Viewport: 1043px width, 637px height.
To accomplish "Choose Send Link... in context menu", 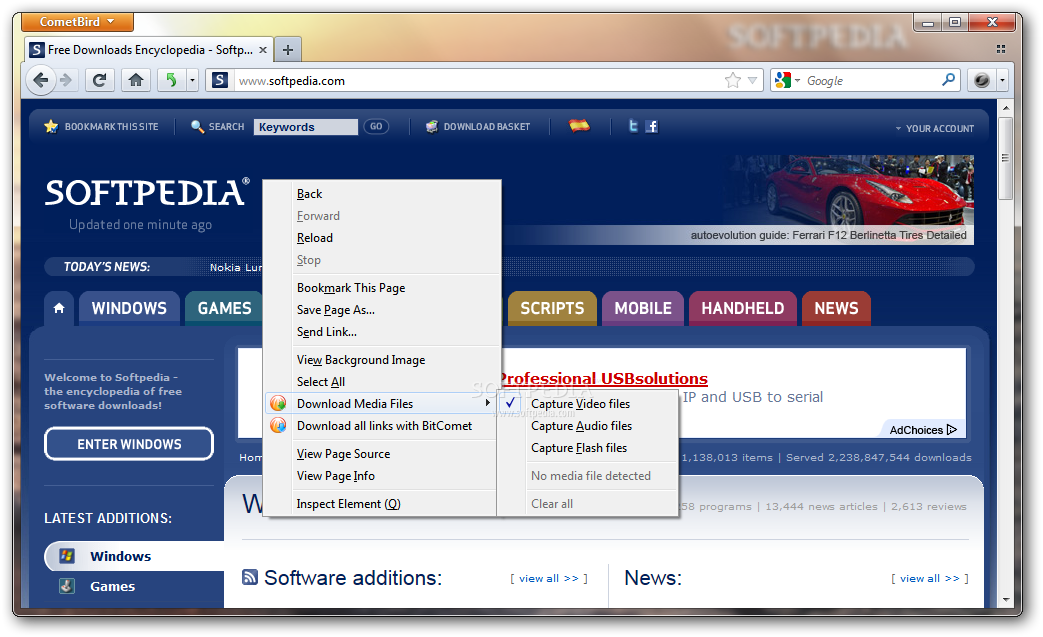I will (x=382, y=332).
